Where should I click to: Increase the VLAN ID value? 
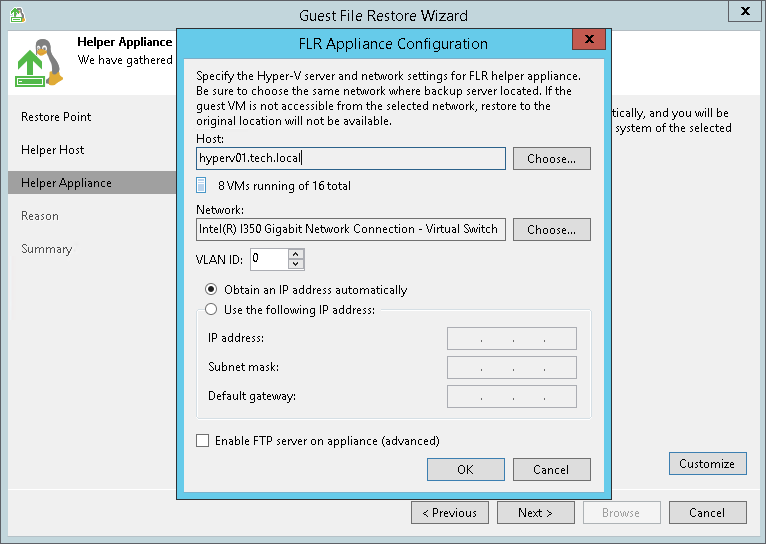click(296, 254)
